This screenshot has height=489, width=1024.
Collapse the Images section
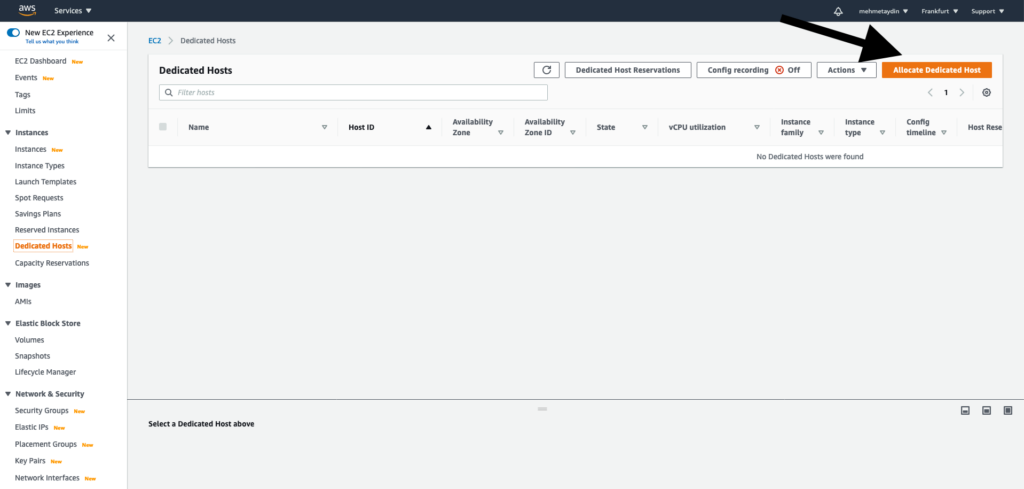point(8,285)
